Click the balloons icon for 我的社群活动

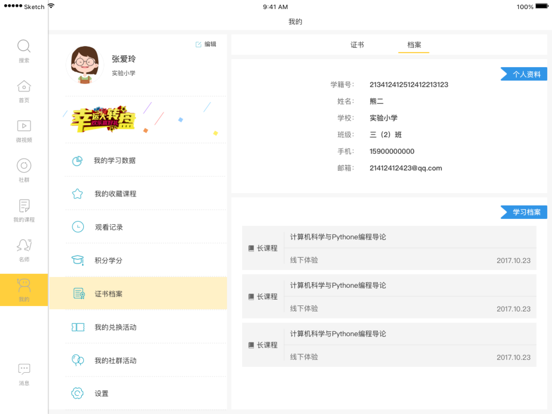(78, 360)
